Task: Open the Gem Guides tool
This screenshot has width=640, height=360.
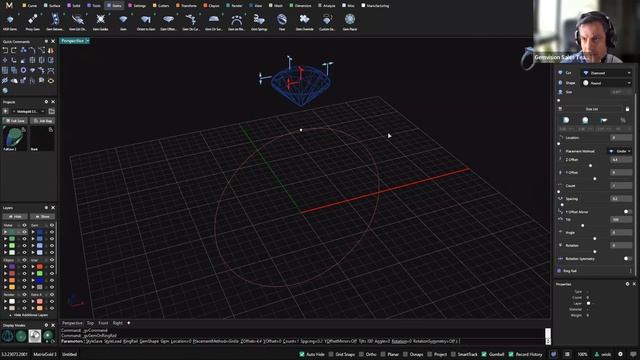Action: (100, 21)
